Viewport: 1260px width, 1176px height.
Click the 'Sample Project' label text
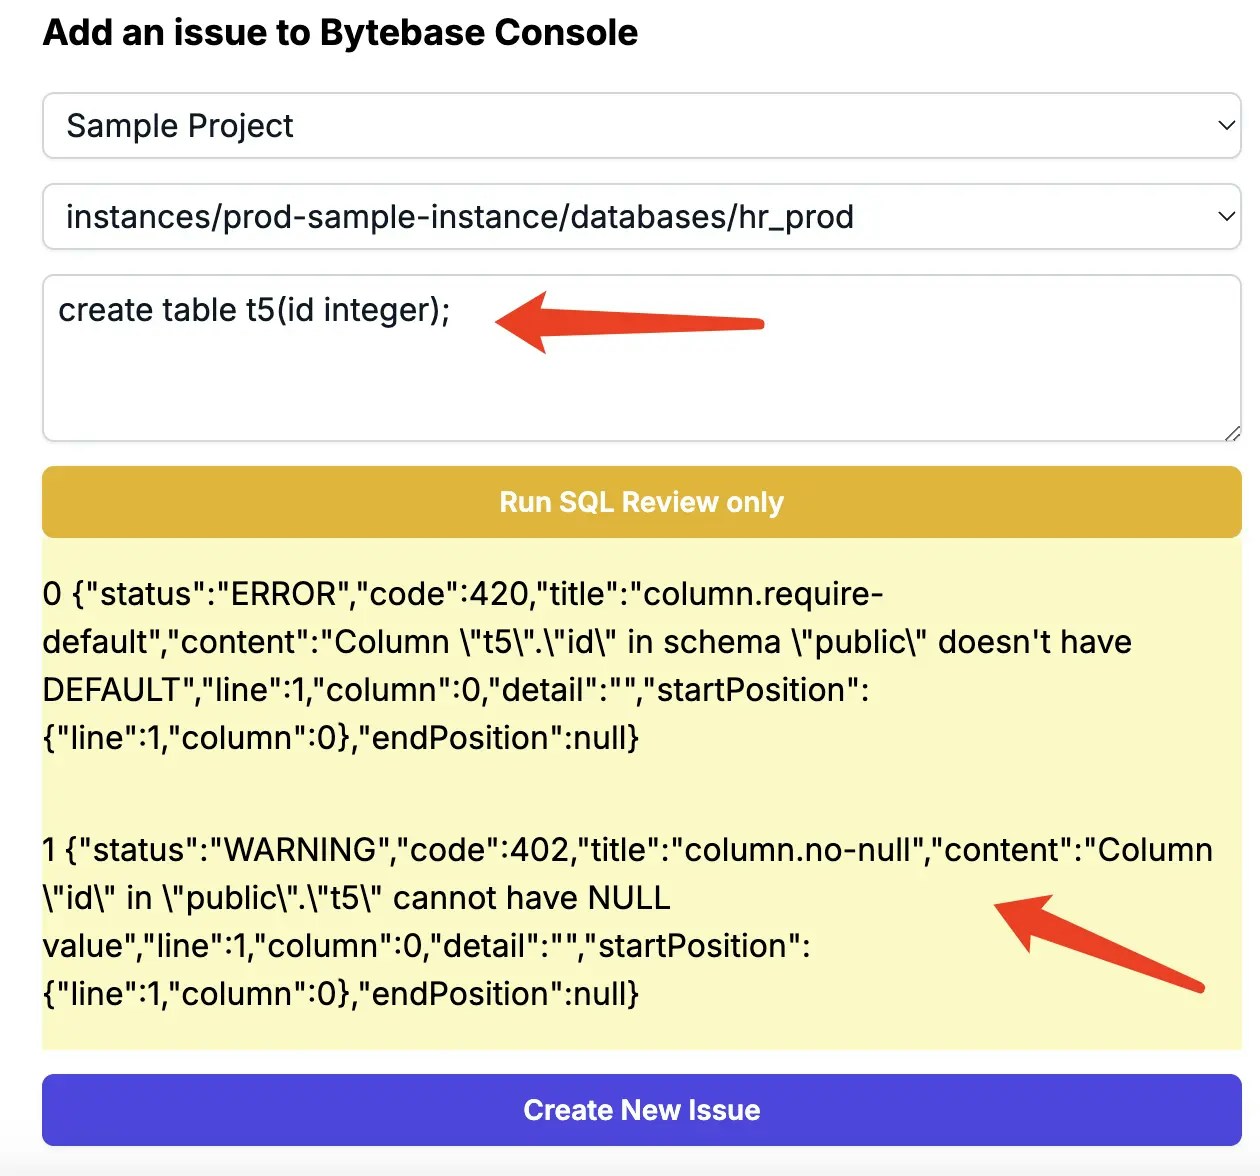coord(180,126)
